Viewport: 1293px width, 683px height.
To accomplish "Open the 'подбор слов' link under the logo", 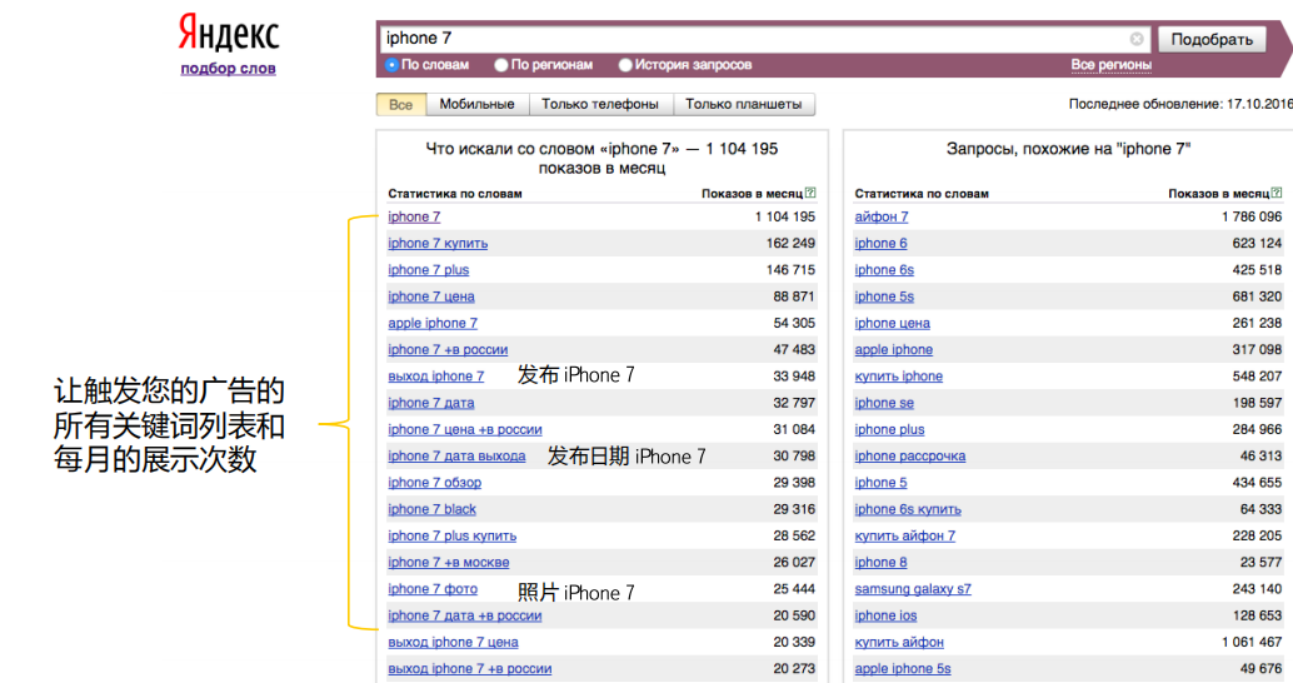I will tap(228, 69).
